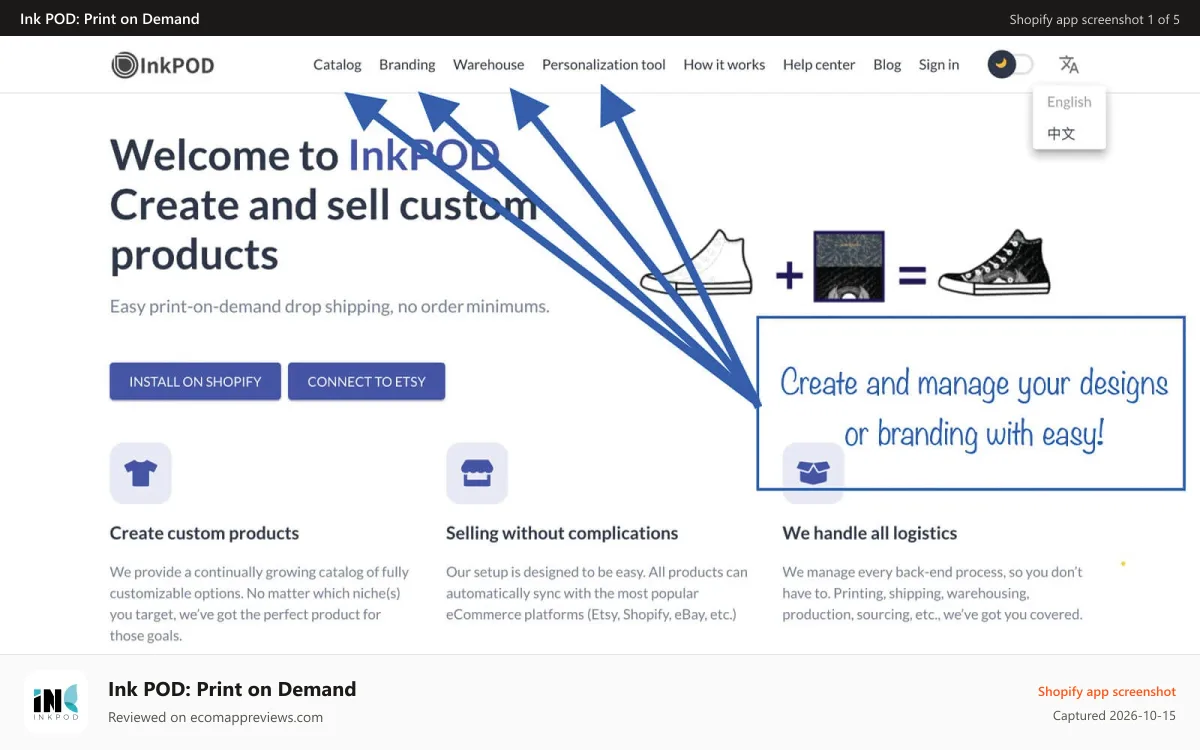Go to the Warehouse page

click(488, 65)
